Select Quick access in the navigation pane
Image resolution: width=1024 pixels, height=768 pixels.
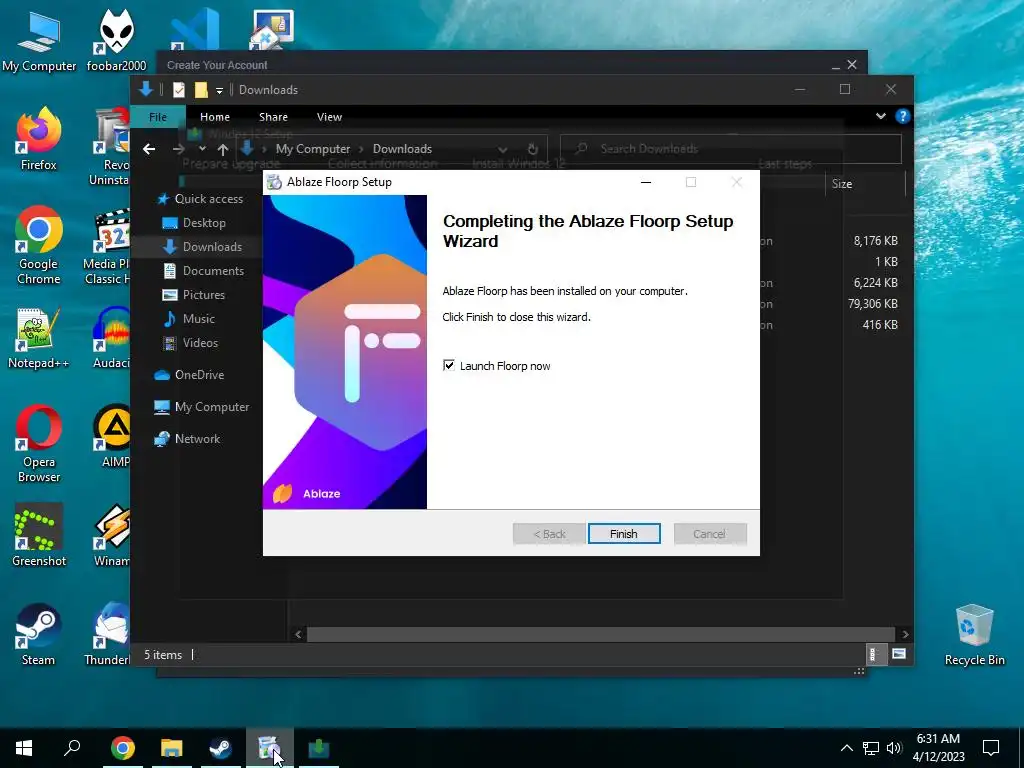point(200,199)
